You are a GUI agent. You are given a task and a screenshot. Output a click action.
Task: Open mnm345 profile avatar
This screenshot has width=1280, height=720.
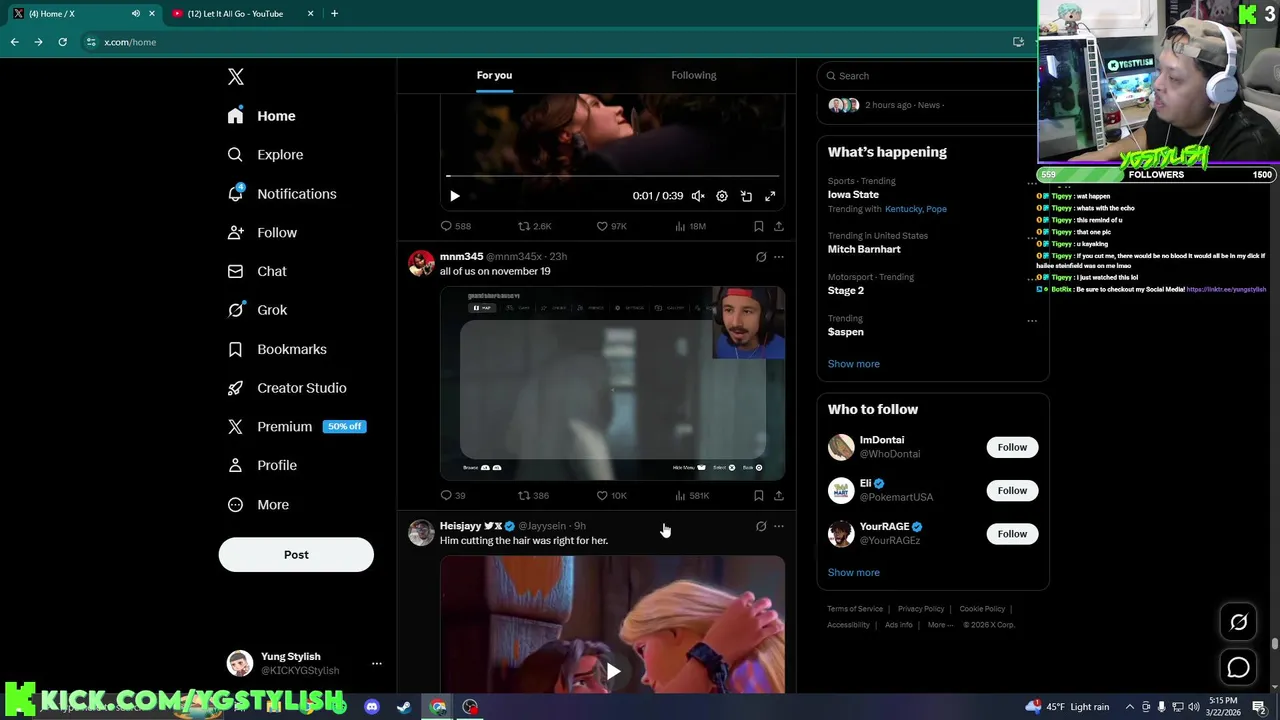click(x=421, y=263)
